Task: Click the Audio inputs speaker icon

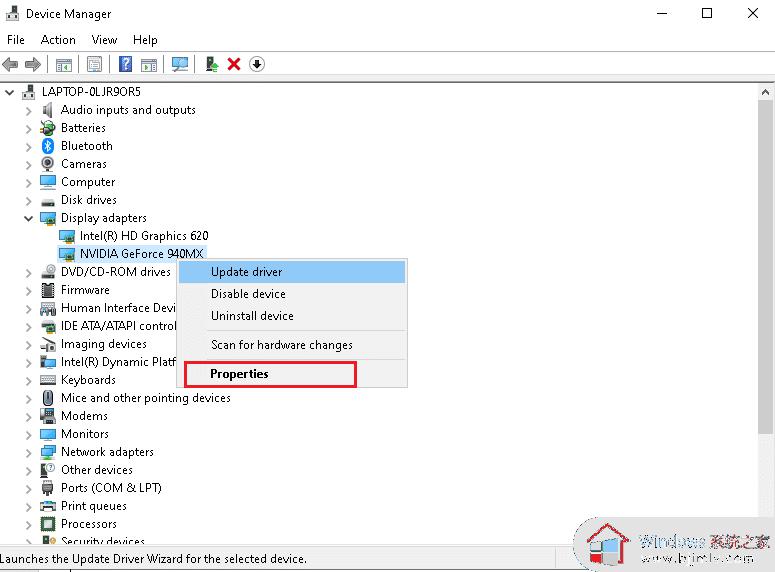Action: (x=47, y=110)
